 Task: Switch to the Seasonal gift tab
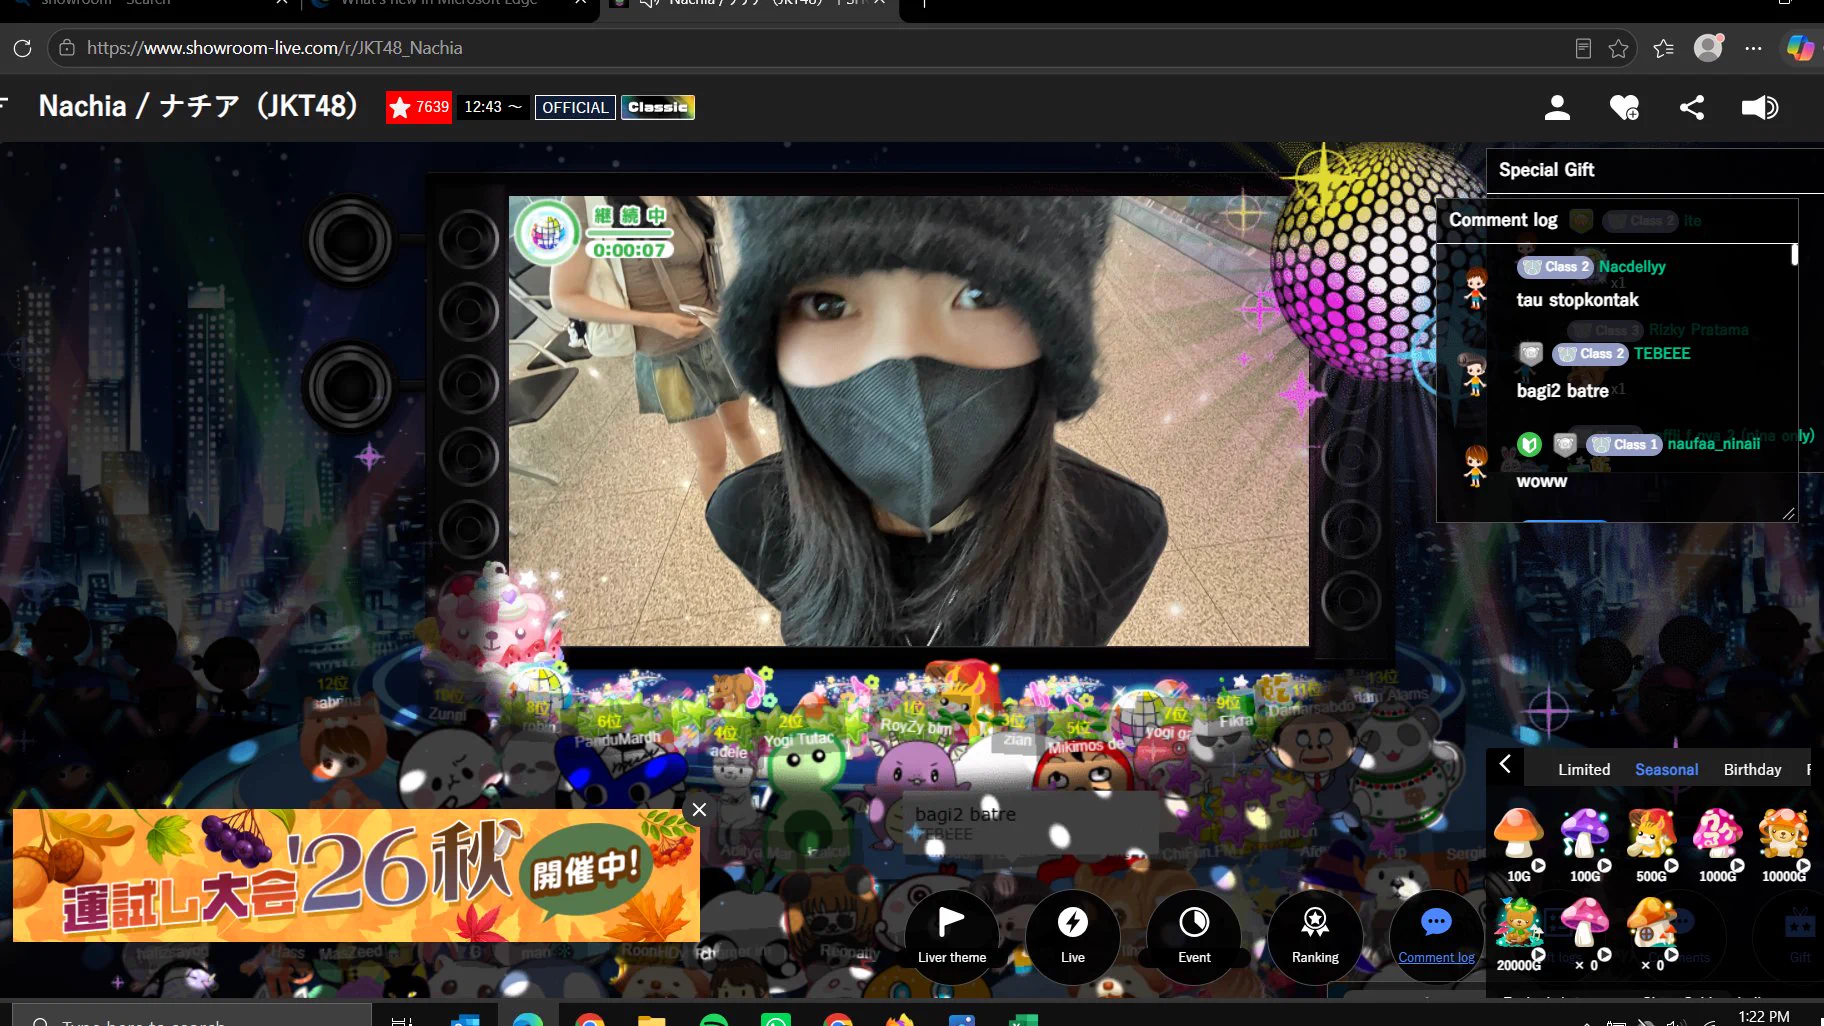(1666, 769)
